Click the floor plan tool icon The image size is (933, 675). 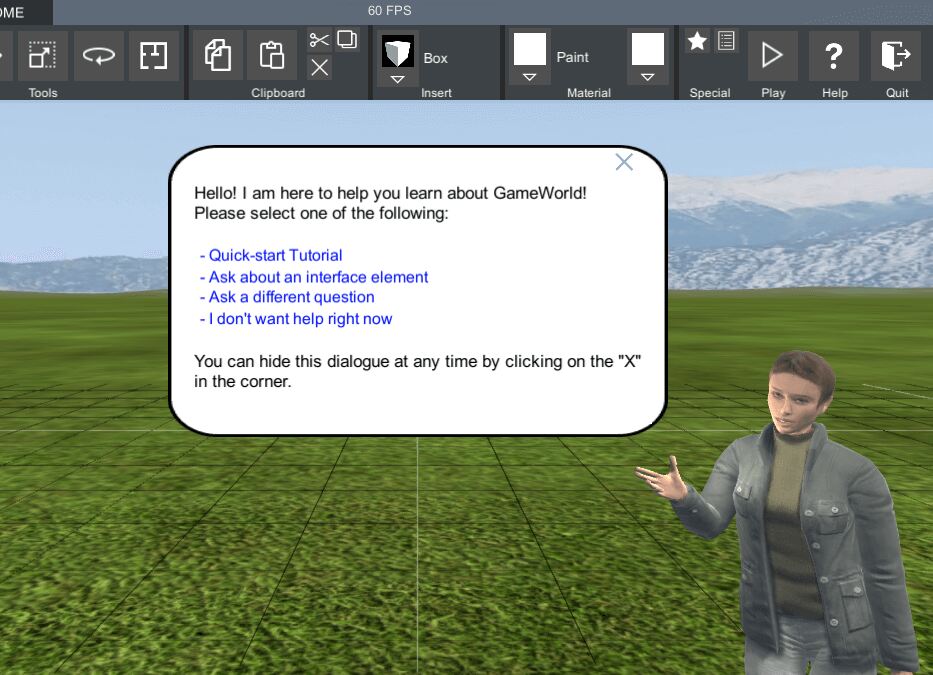(154, 55)
